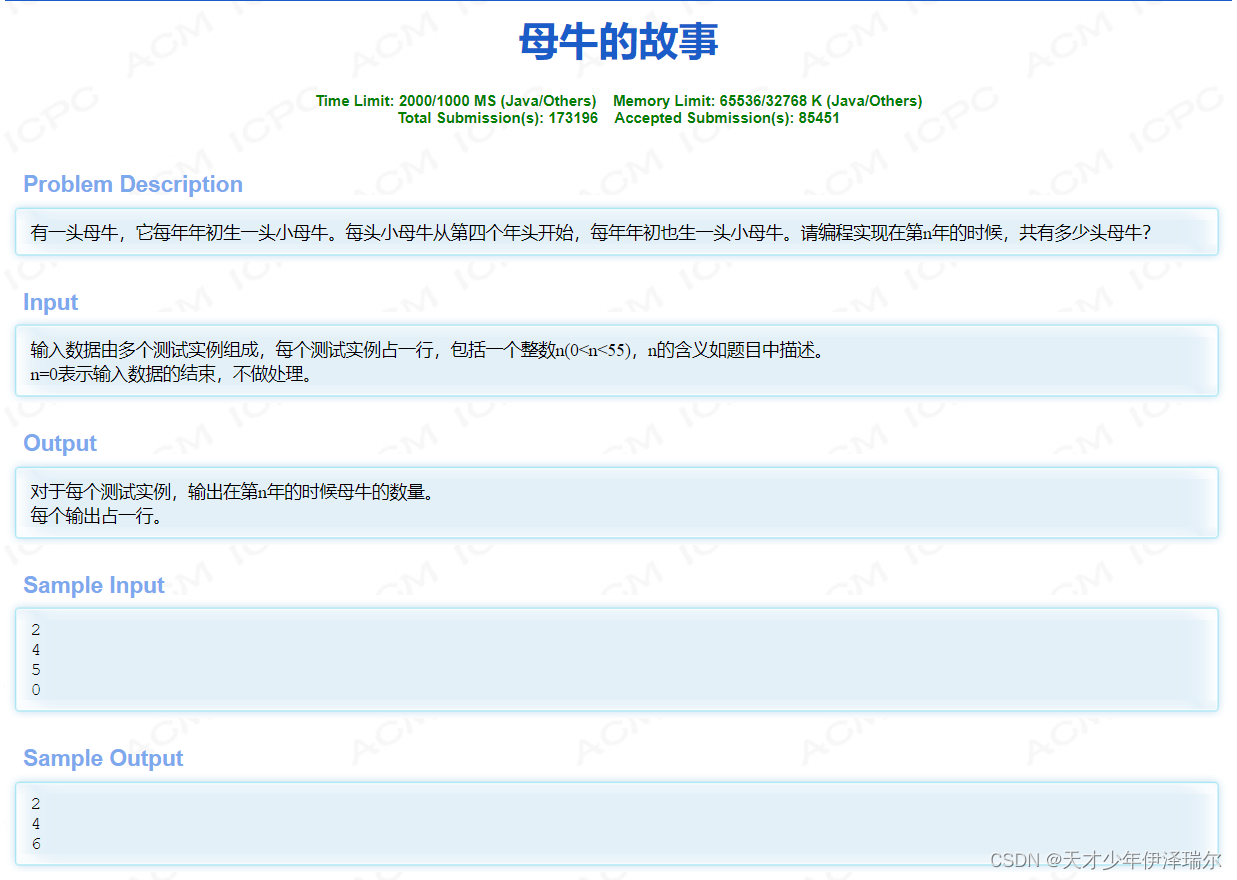Click the Problem Description heading
Image resolution: width=1237 pixels, height=880 pixels.
(x=133, y=184)
